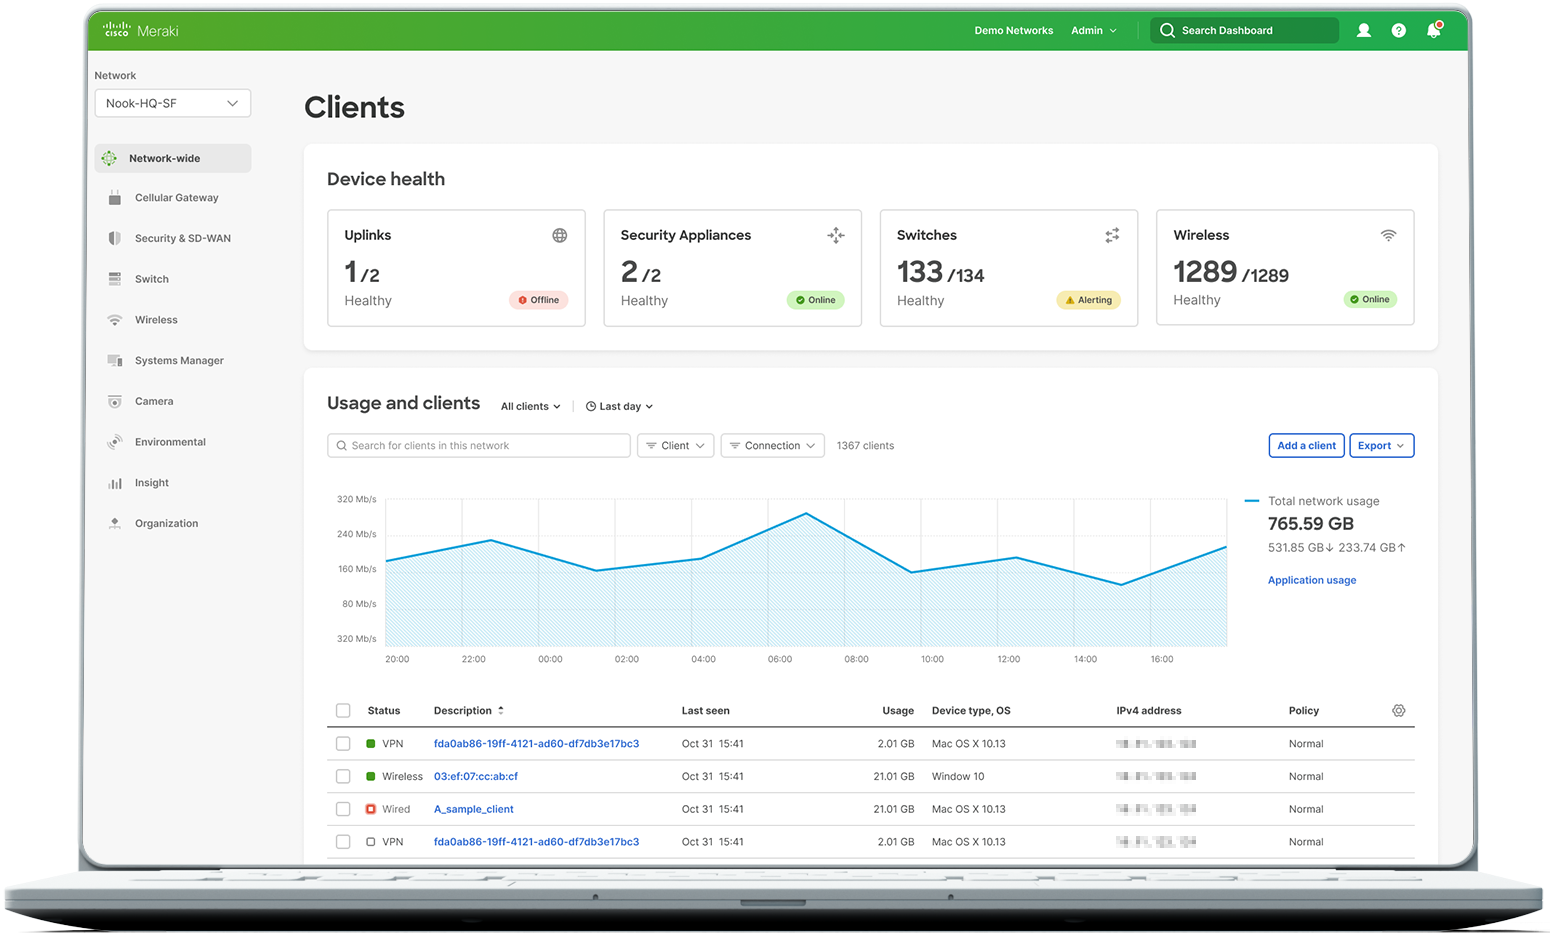Screen dimensions: 1550x936
Task: Open table column settings gear icon
Action: [x=1398, y=711]
